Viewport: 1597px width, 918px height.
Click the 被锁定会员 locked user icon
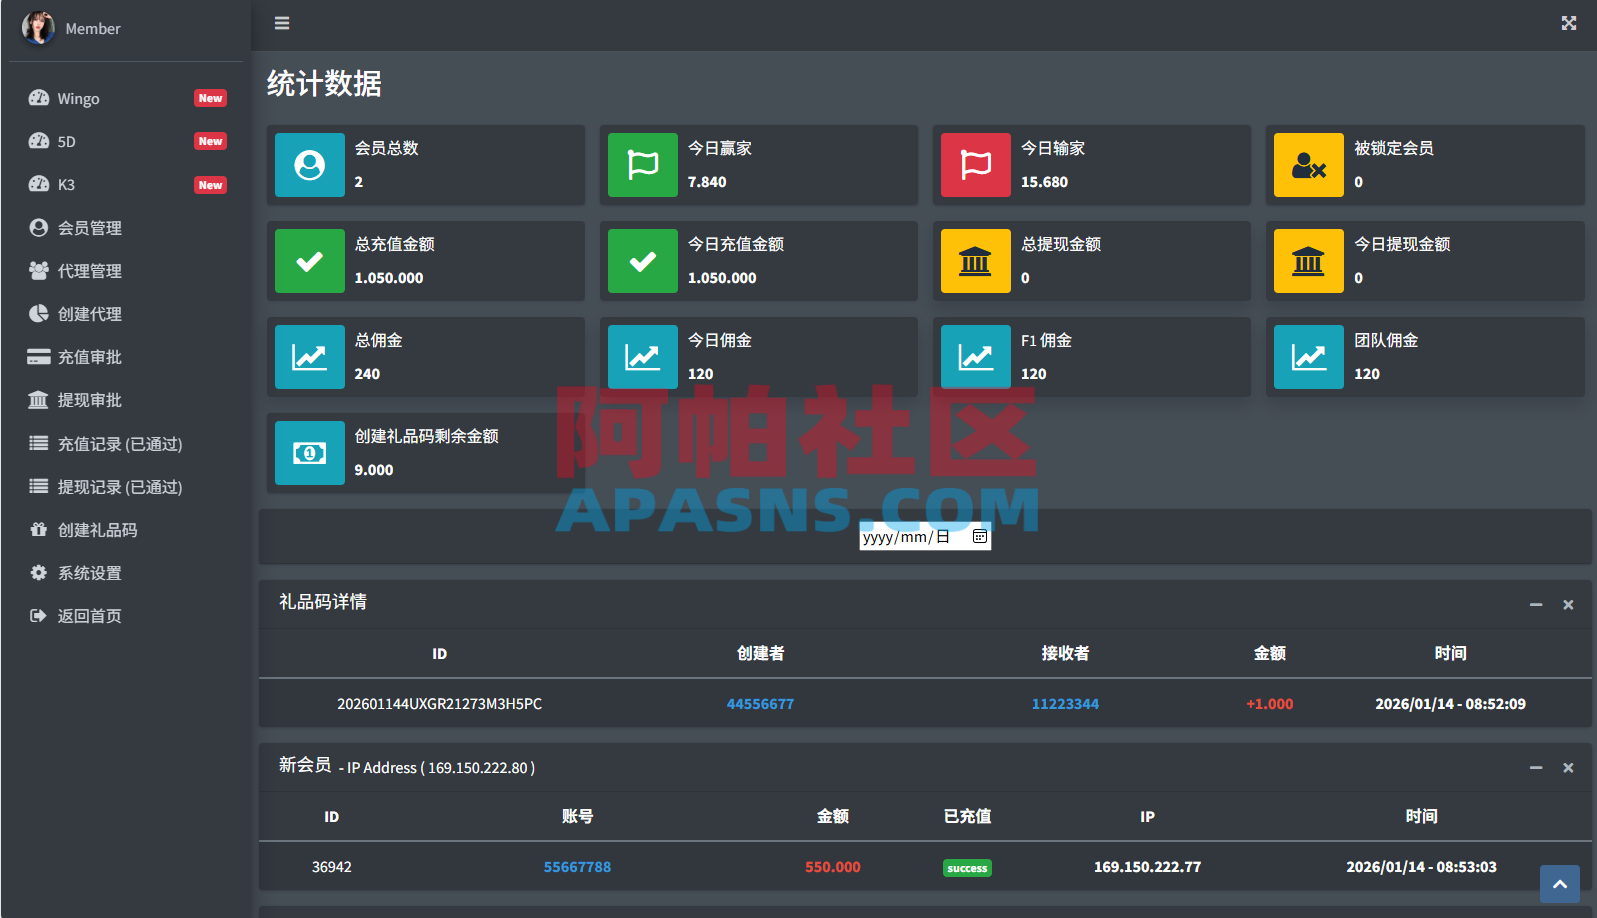pos(1309,165)
